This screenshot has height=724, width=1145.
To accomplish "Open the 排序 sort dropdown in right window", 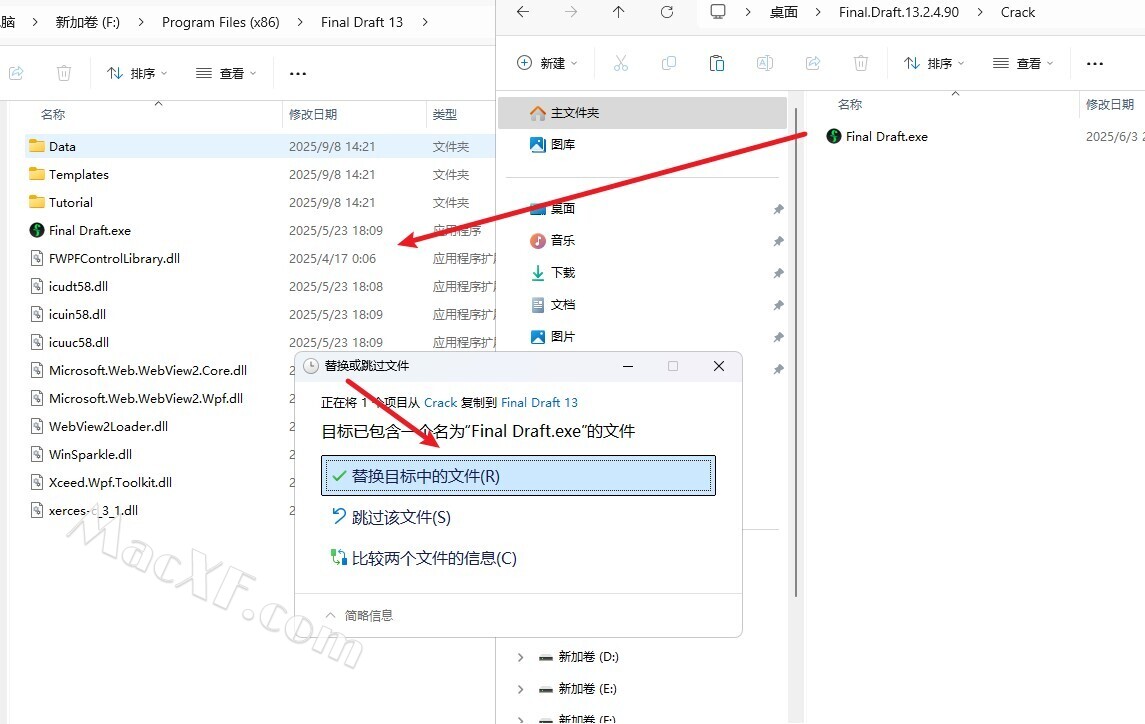I will click(934, 63).
